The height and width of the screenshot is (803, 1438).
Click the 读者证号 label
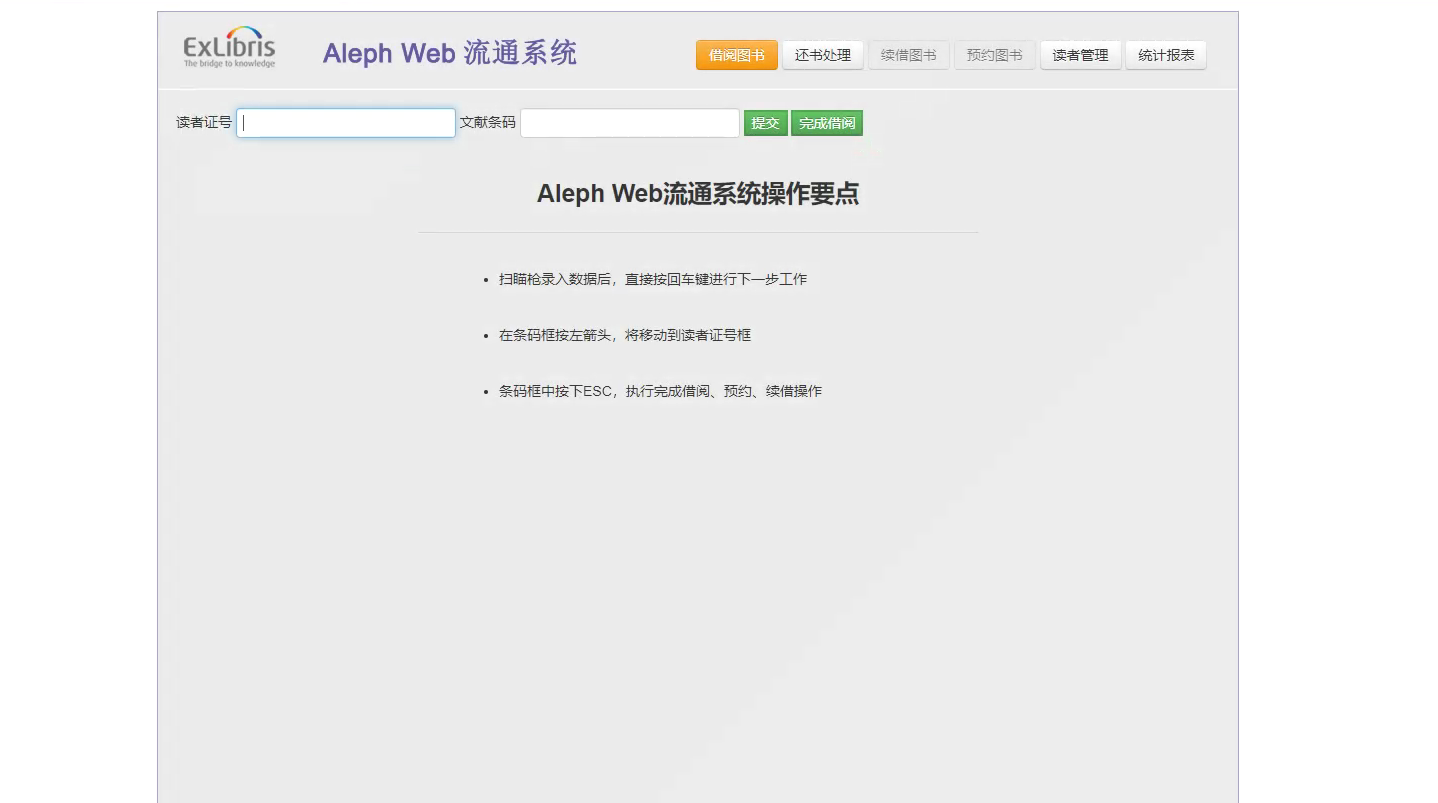coord(204,122)
